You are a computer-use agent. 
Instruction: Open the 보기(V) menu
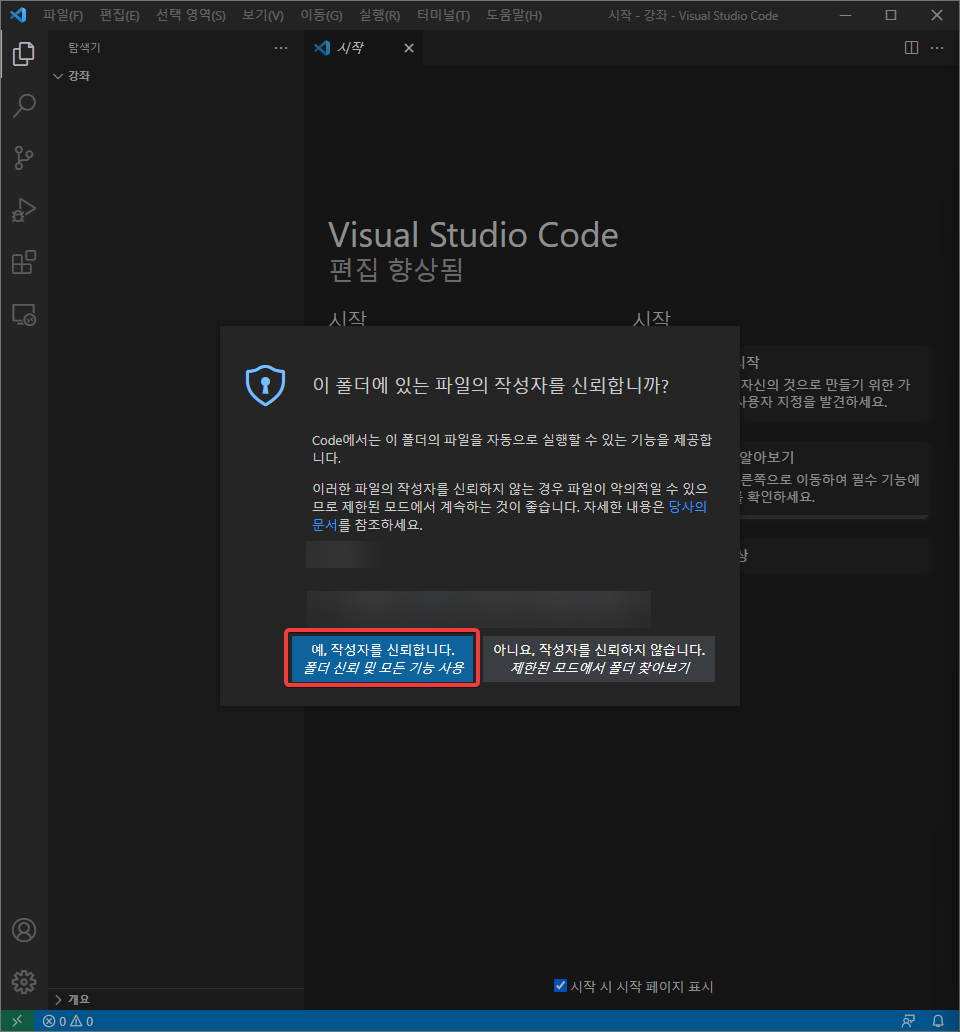point(263,15)
